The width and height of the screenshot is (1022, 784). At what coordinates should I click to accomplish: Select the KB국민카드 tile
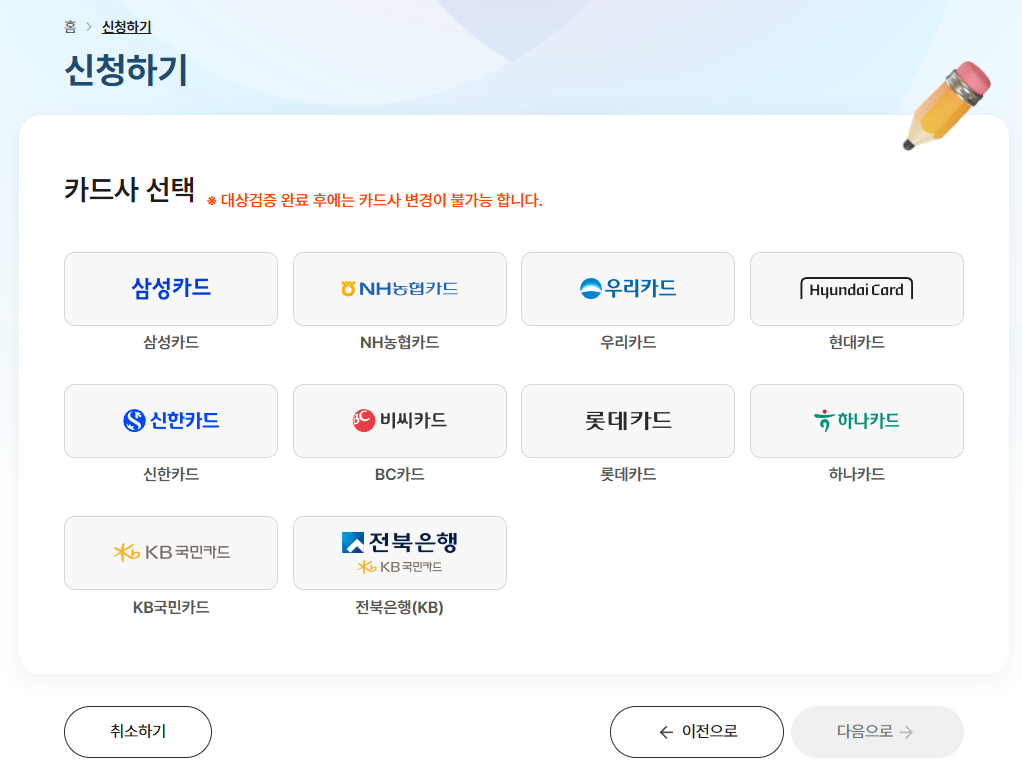170,552
